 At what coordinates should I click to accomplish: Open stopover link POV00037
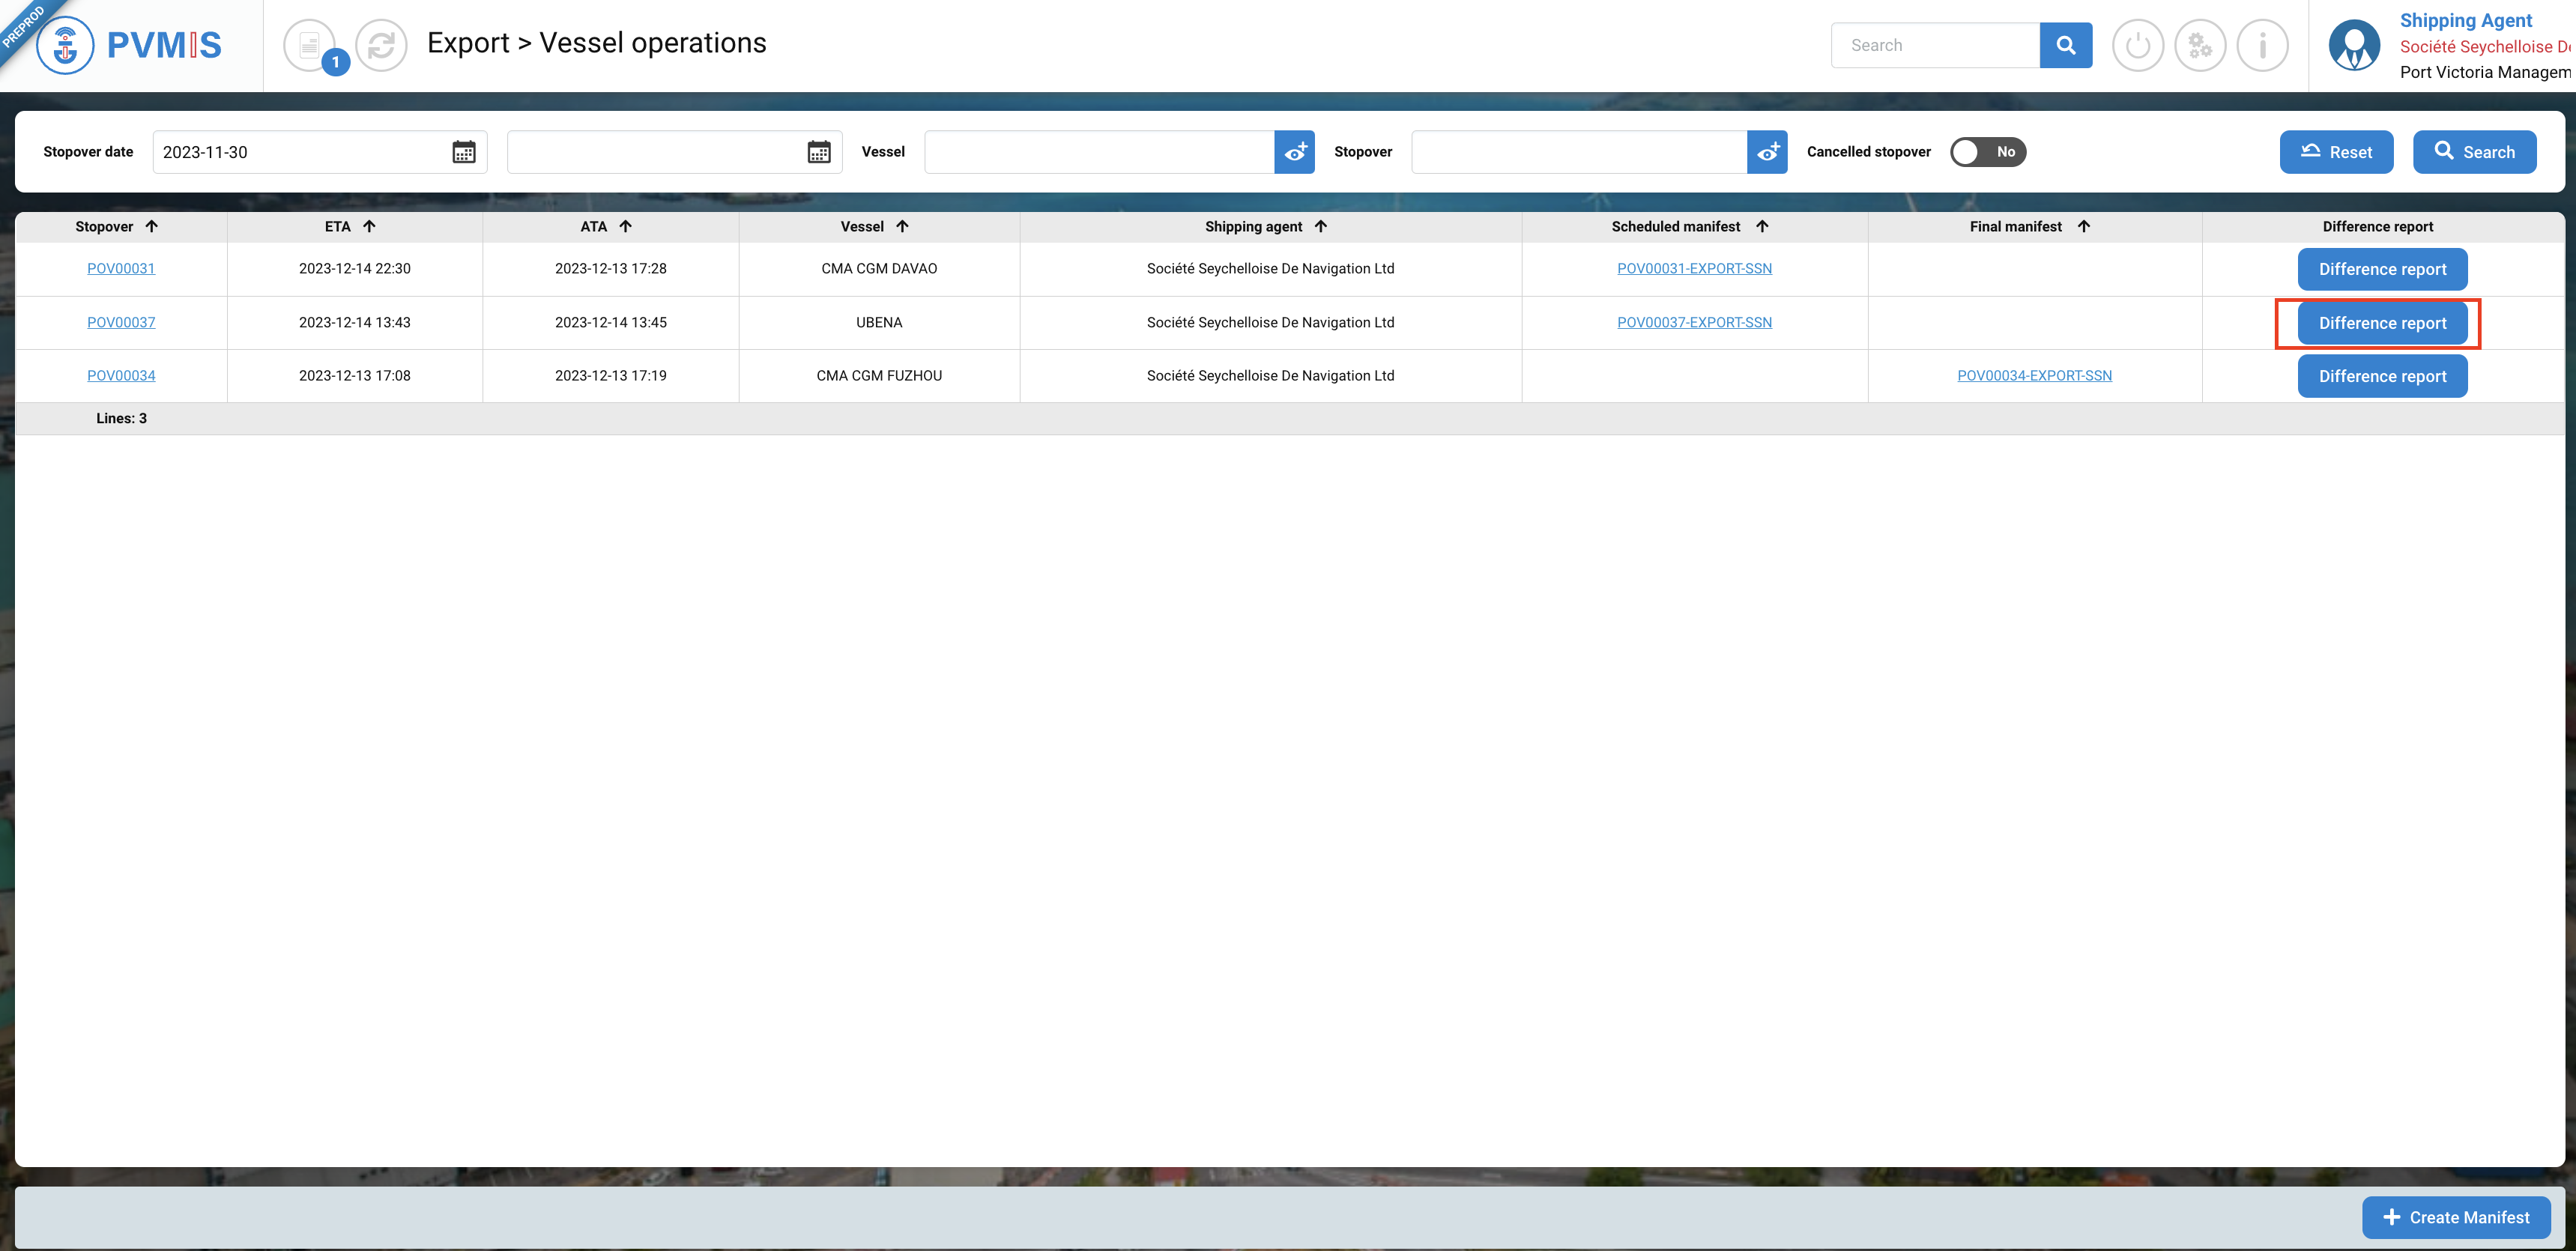coord(121,322)
